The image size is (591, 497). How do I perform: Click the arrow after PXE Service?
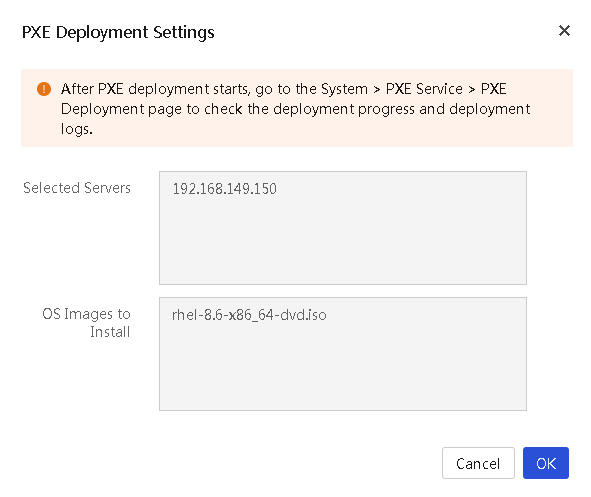coord(472,90)
